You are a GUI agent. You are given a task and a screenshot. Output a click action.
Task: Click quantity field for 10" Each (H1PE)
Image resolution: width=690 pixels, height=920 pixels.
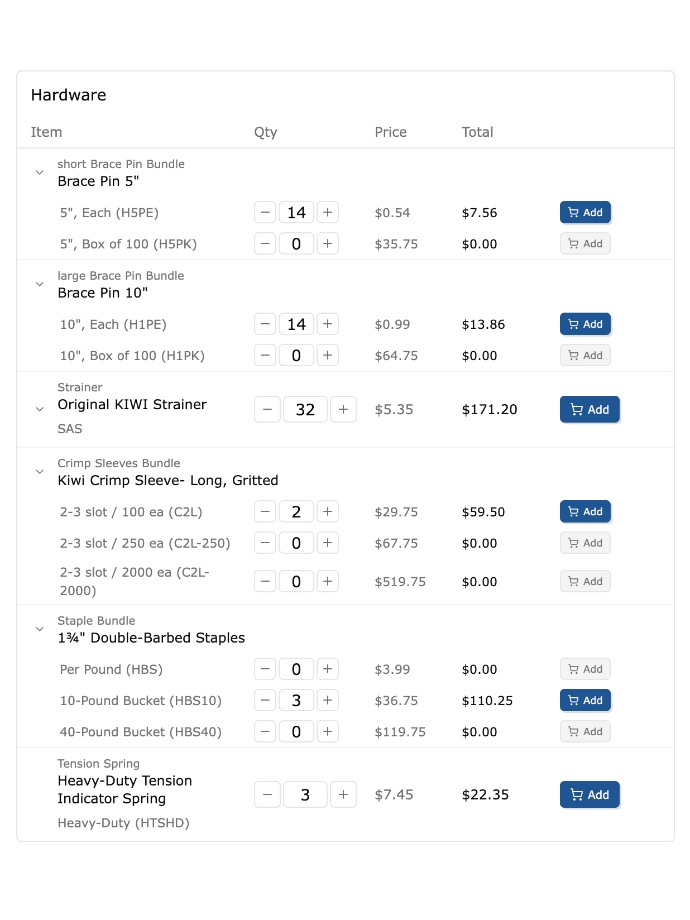(296, 324)
